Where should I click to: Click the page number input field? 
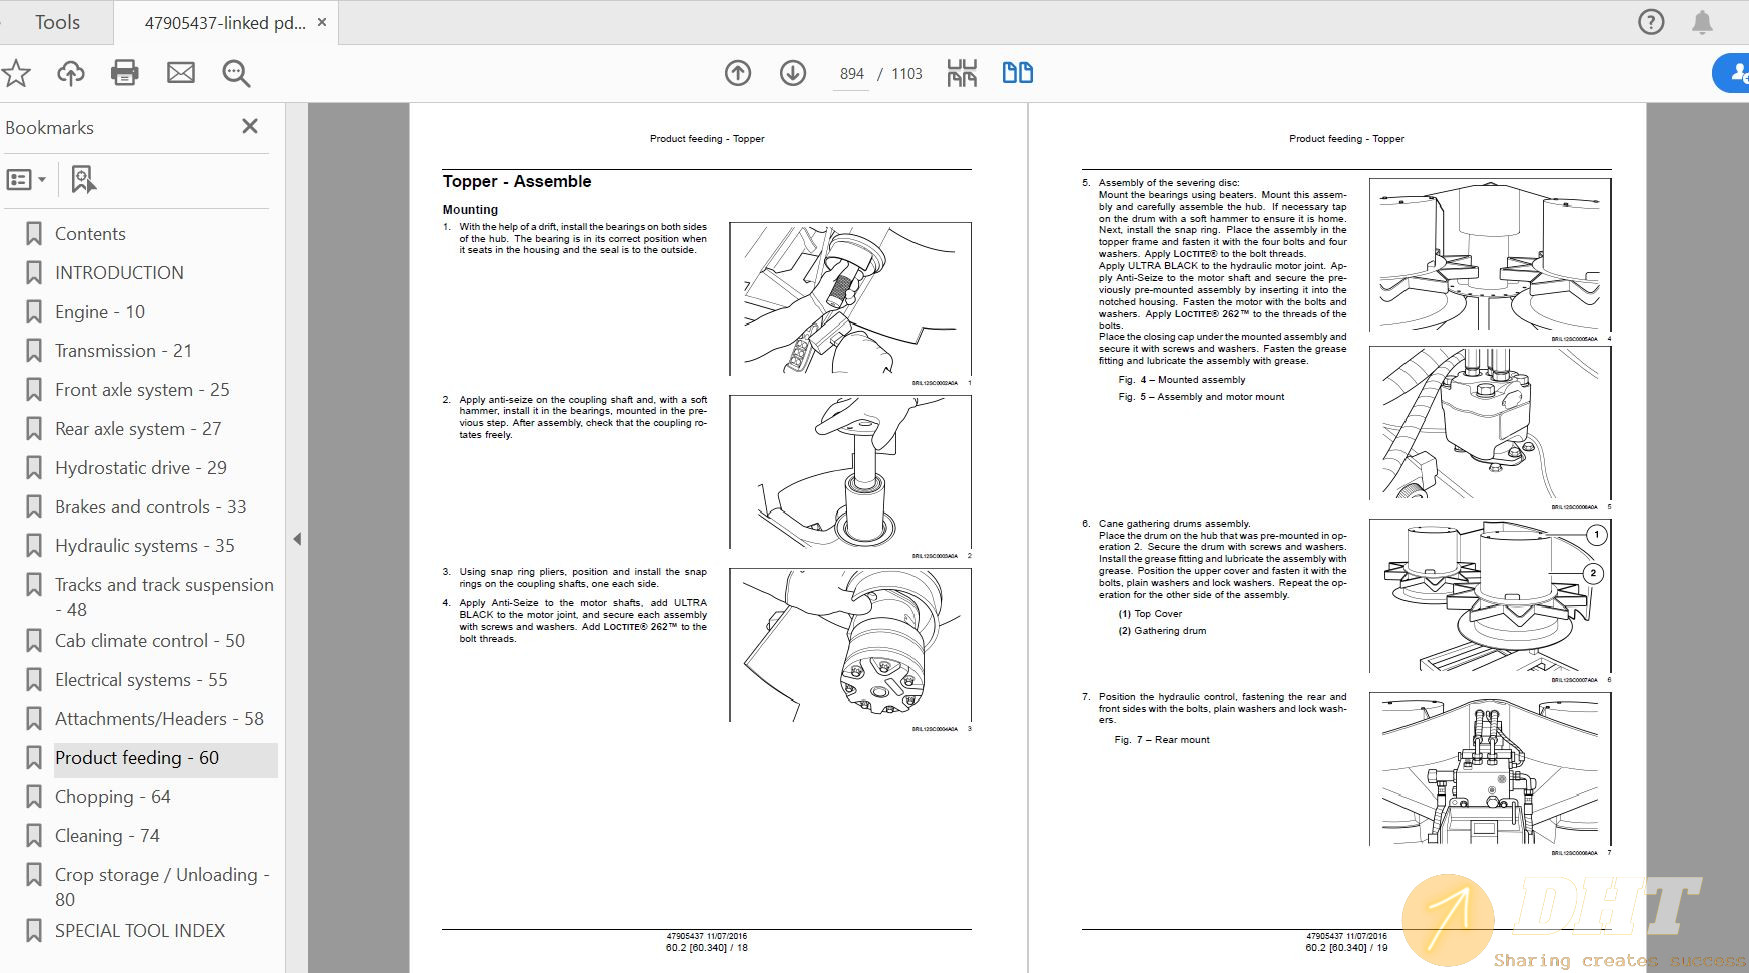click(x=851, y=74)
